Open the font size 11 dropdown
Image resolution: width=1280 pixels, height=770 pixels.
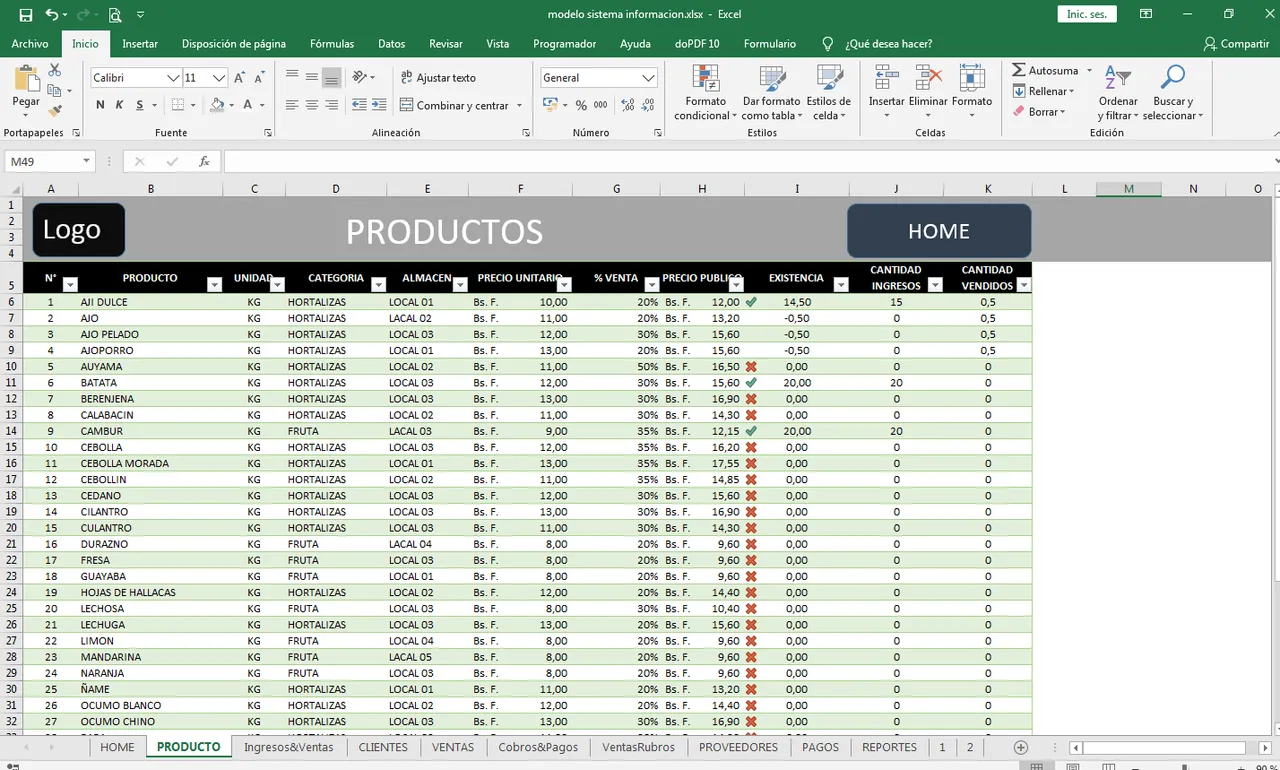click(219, 77)
